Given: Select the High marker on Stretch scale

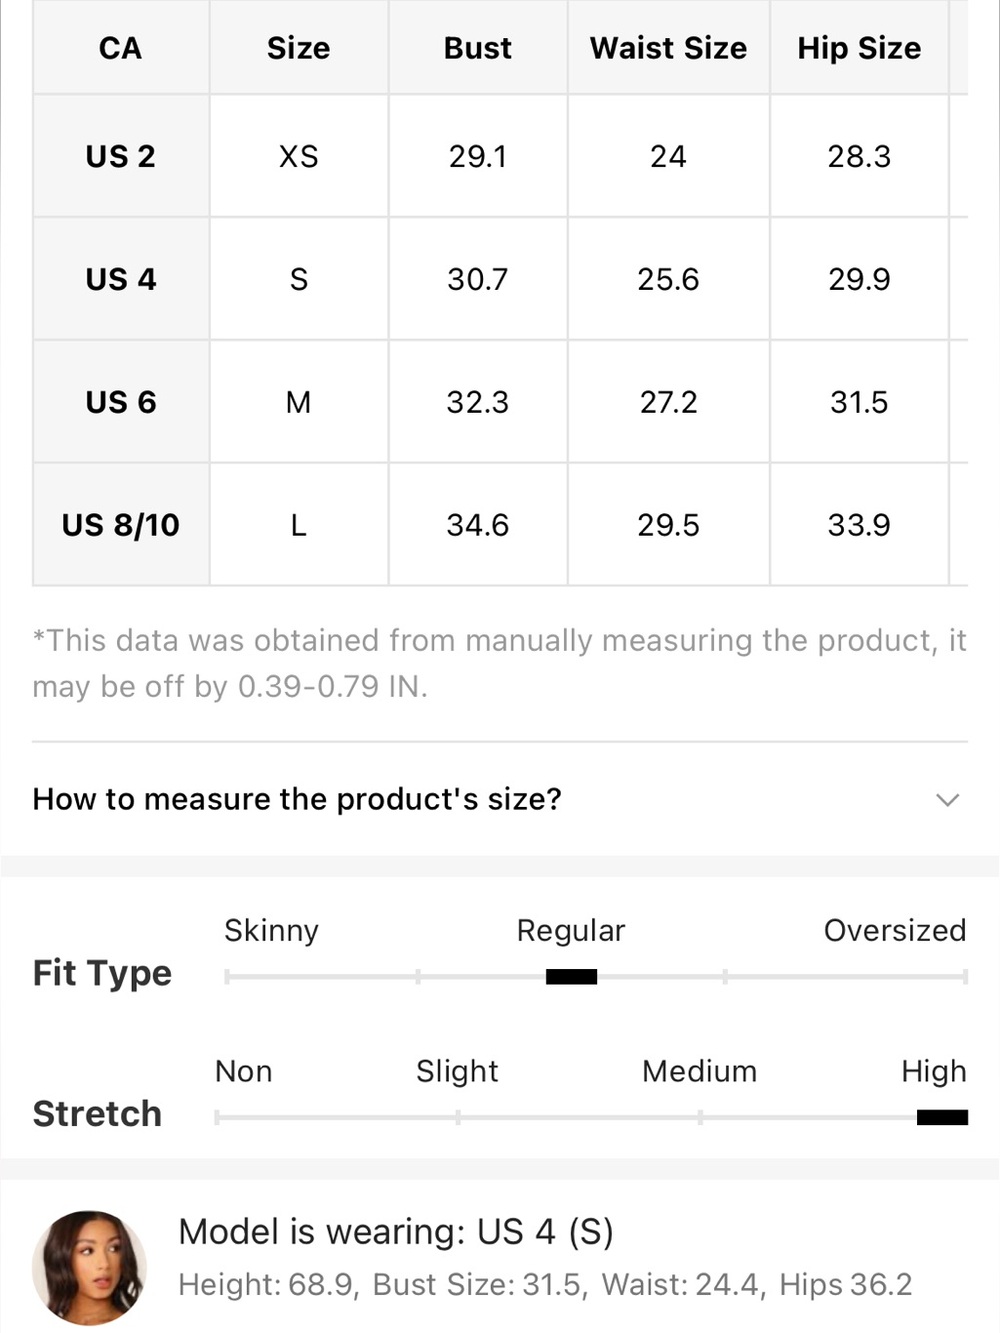Looking at the screenshot, I should click(x=942, y=1117).
